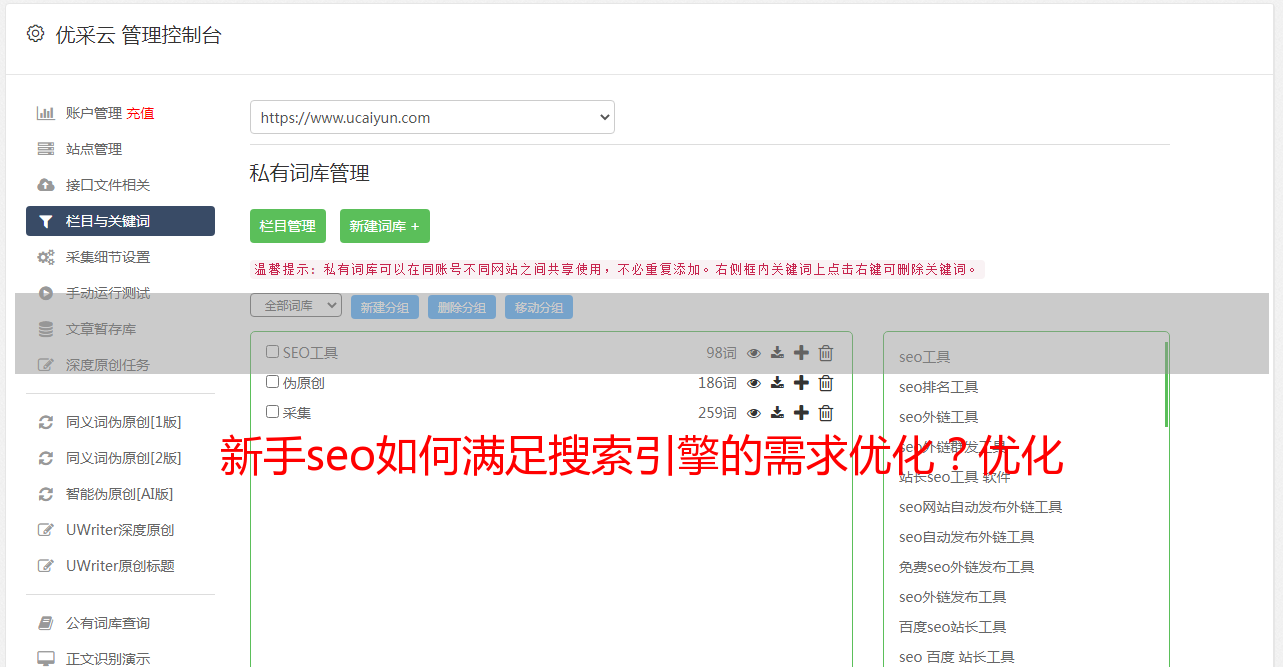This screenshot has height=667, width=1283.
Task: Select keyword seo外链工具
Action: [x=938, y=417]
